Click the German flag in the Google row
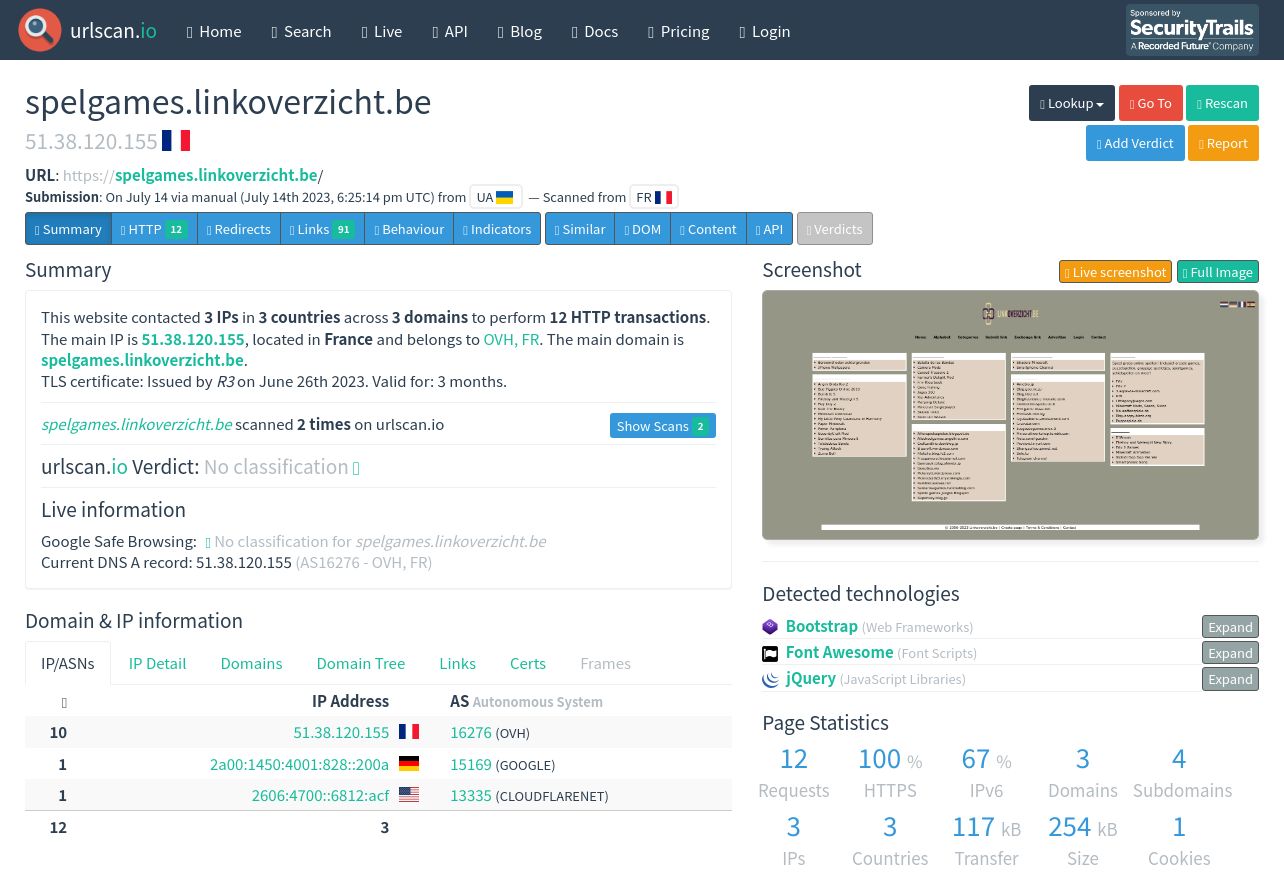 (409, 763)
